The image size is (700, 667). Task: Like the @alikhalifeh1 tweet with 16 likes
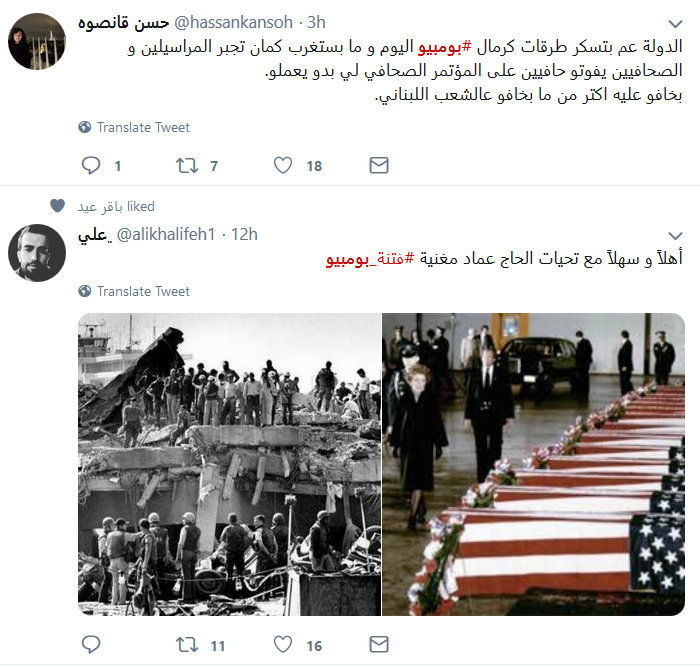(283, 645)
